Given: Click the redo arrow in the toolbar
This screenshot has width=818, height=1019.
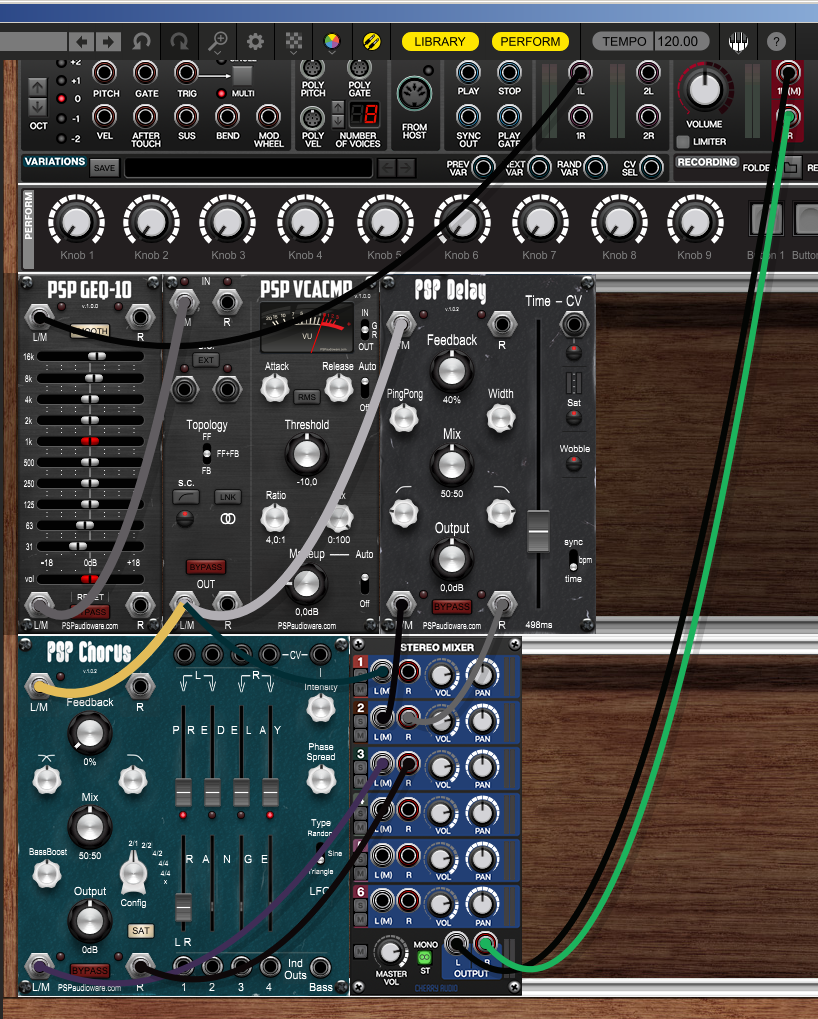Looking at the screenshot, I should pyautogui.click(x=179, y=42).
